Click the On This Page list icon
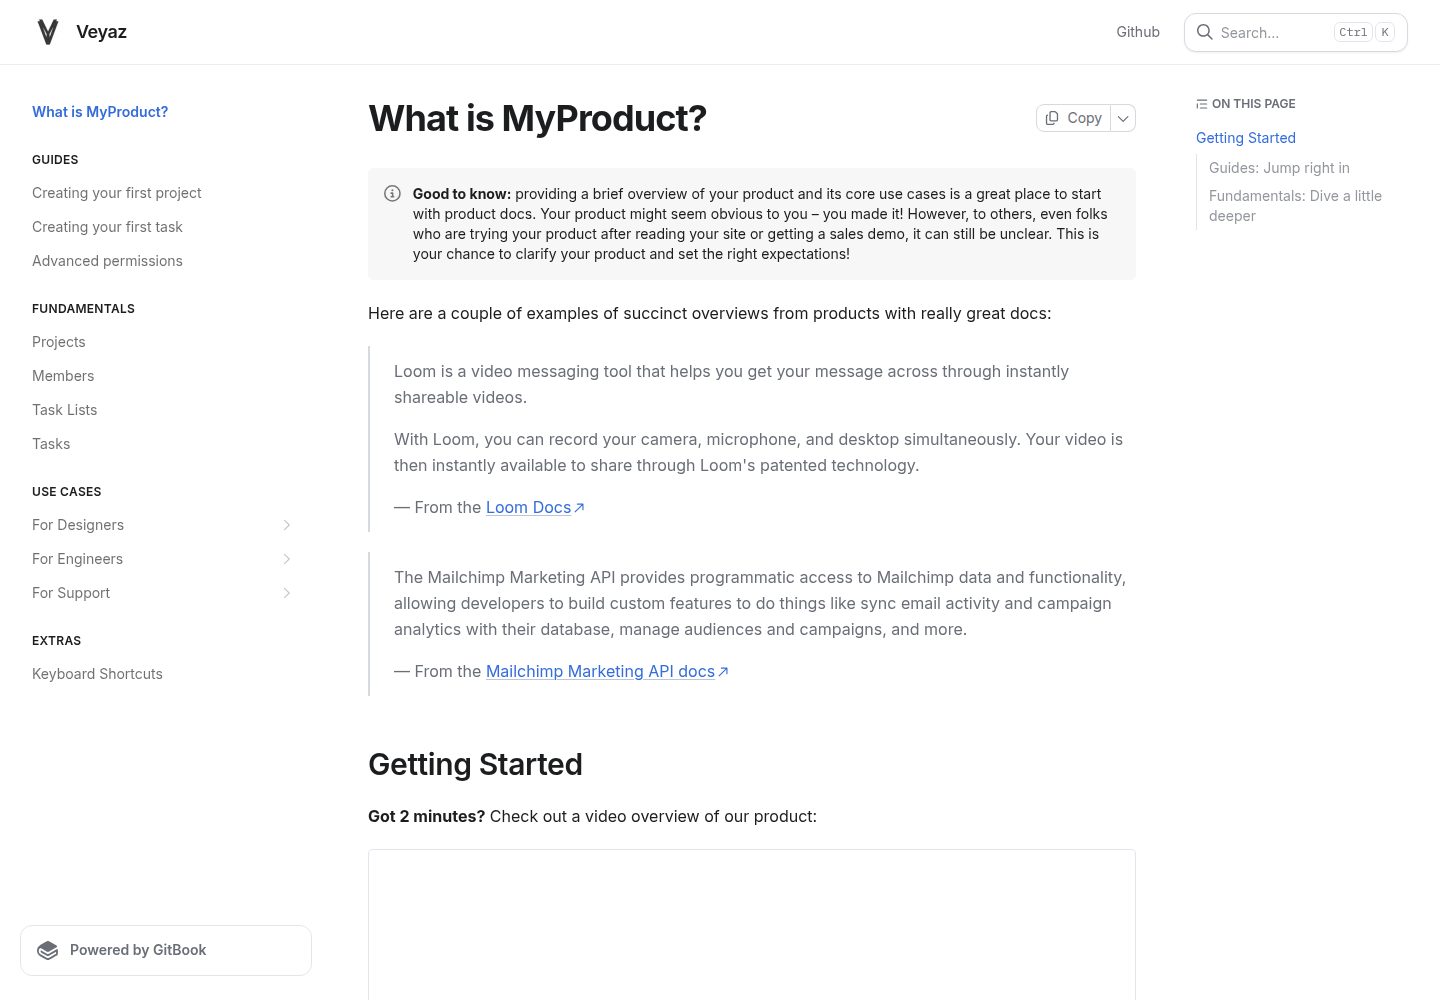Screen dimensions: 1440x1000 (x=1201, y=104)
